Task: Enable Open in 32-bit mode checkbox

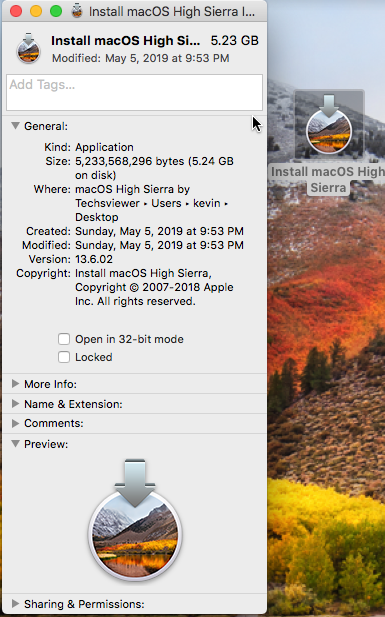Action: 64,339
